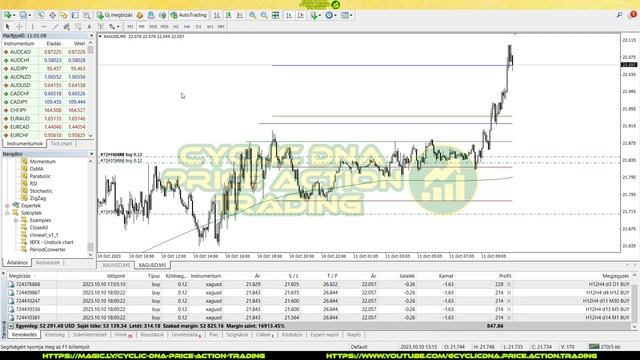Open the red notification icon
Viewport: 640px width, 360px height.
[633, 14]
